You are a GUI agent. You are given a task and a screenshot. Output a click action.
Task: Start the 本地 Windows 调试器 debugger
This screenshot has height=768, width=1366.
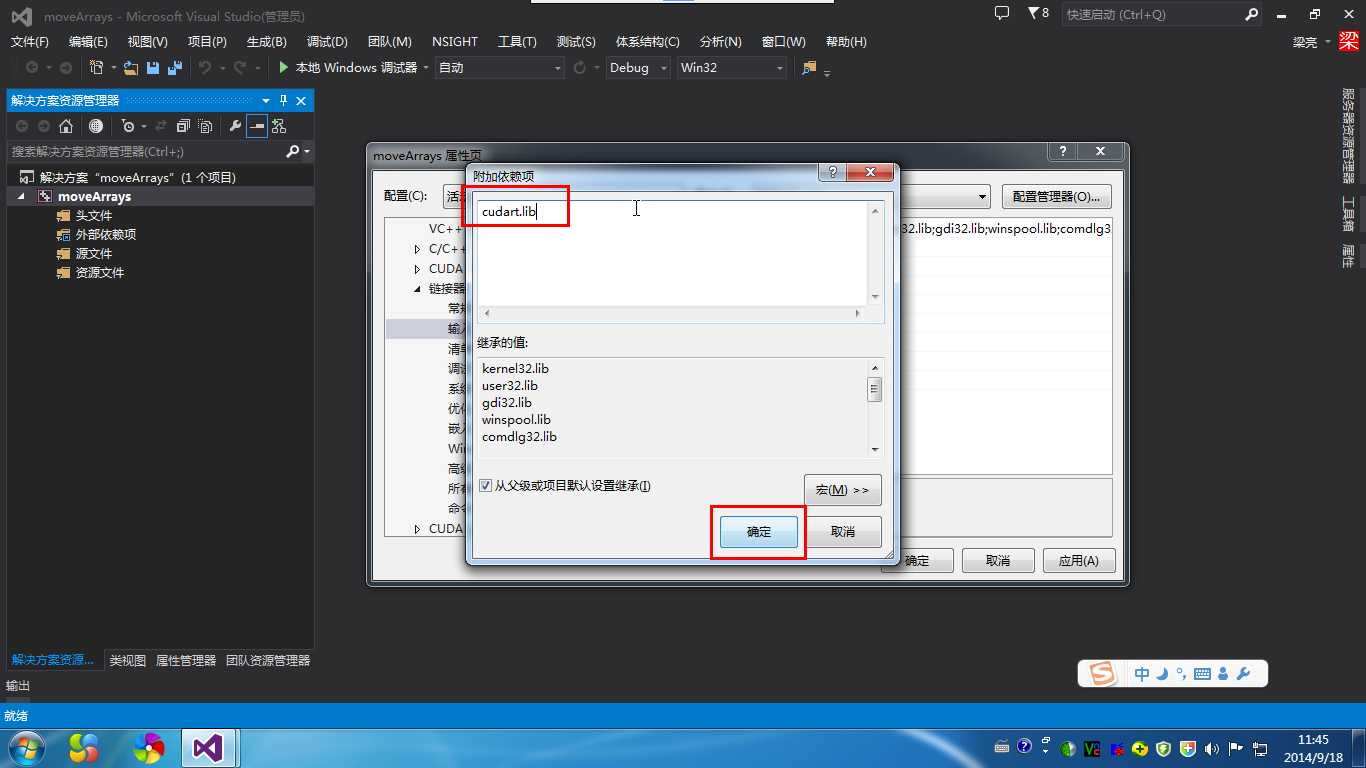click(347, 67)
